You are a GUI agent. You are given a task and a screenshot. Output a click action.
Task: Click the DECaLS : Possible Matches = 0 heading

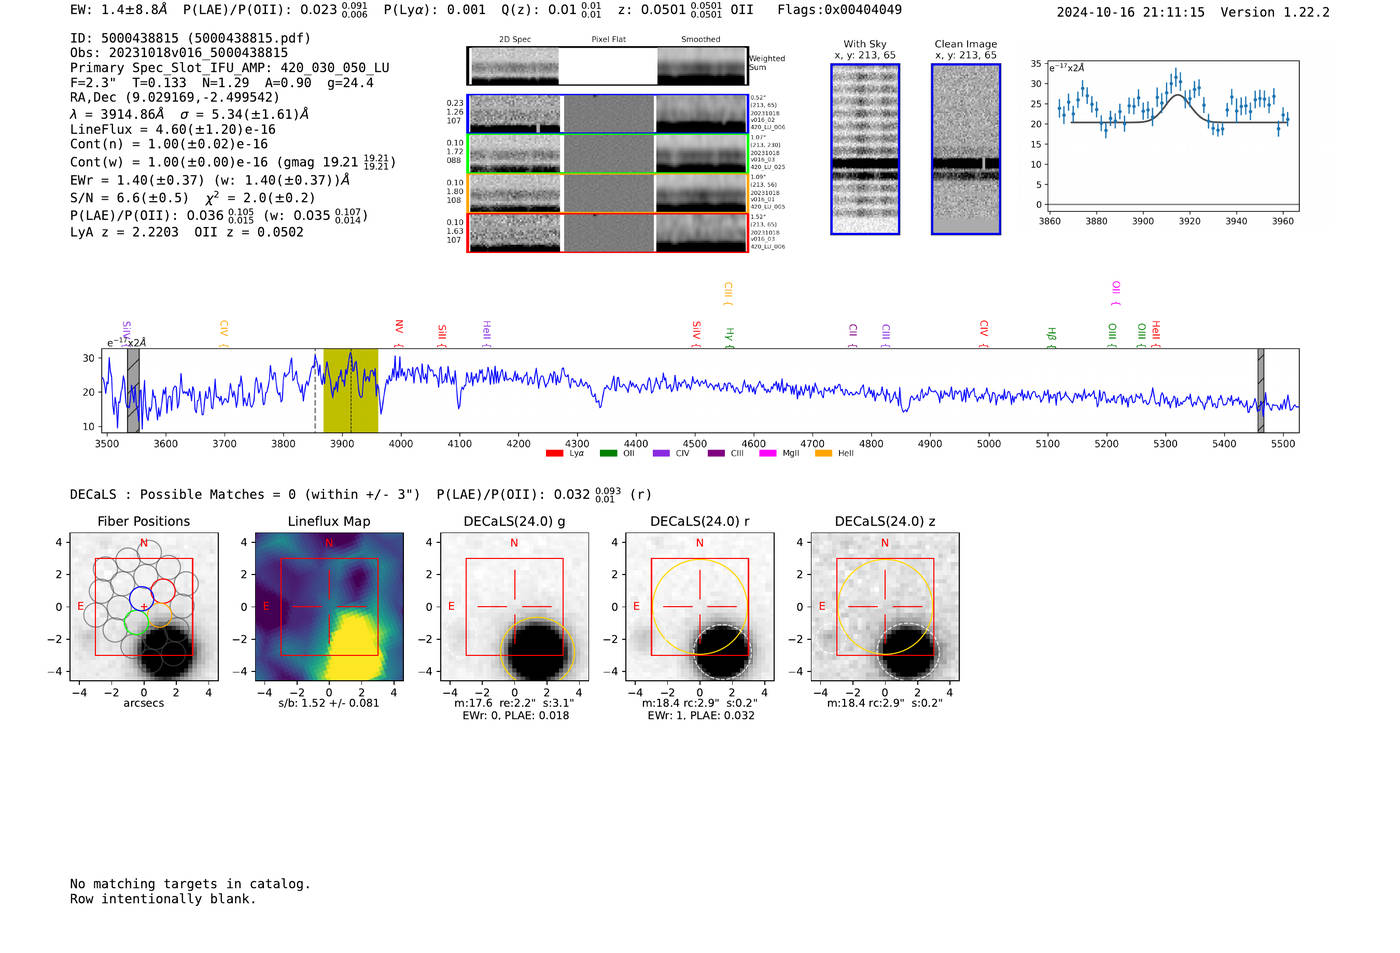245,495
